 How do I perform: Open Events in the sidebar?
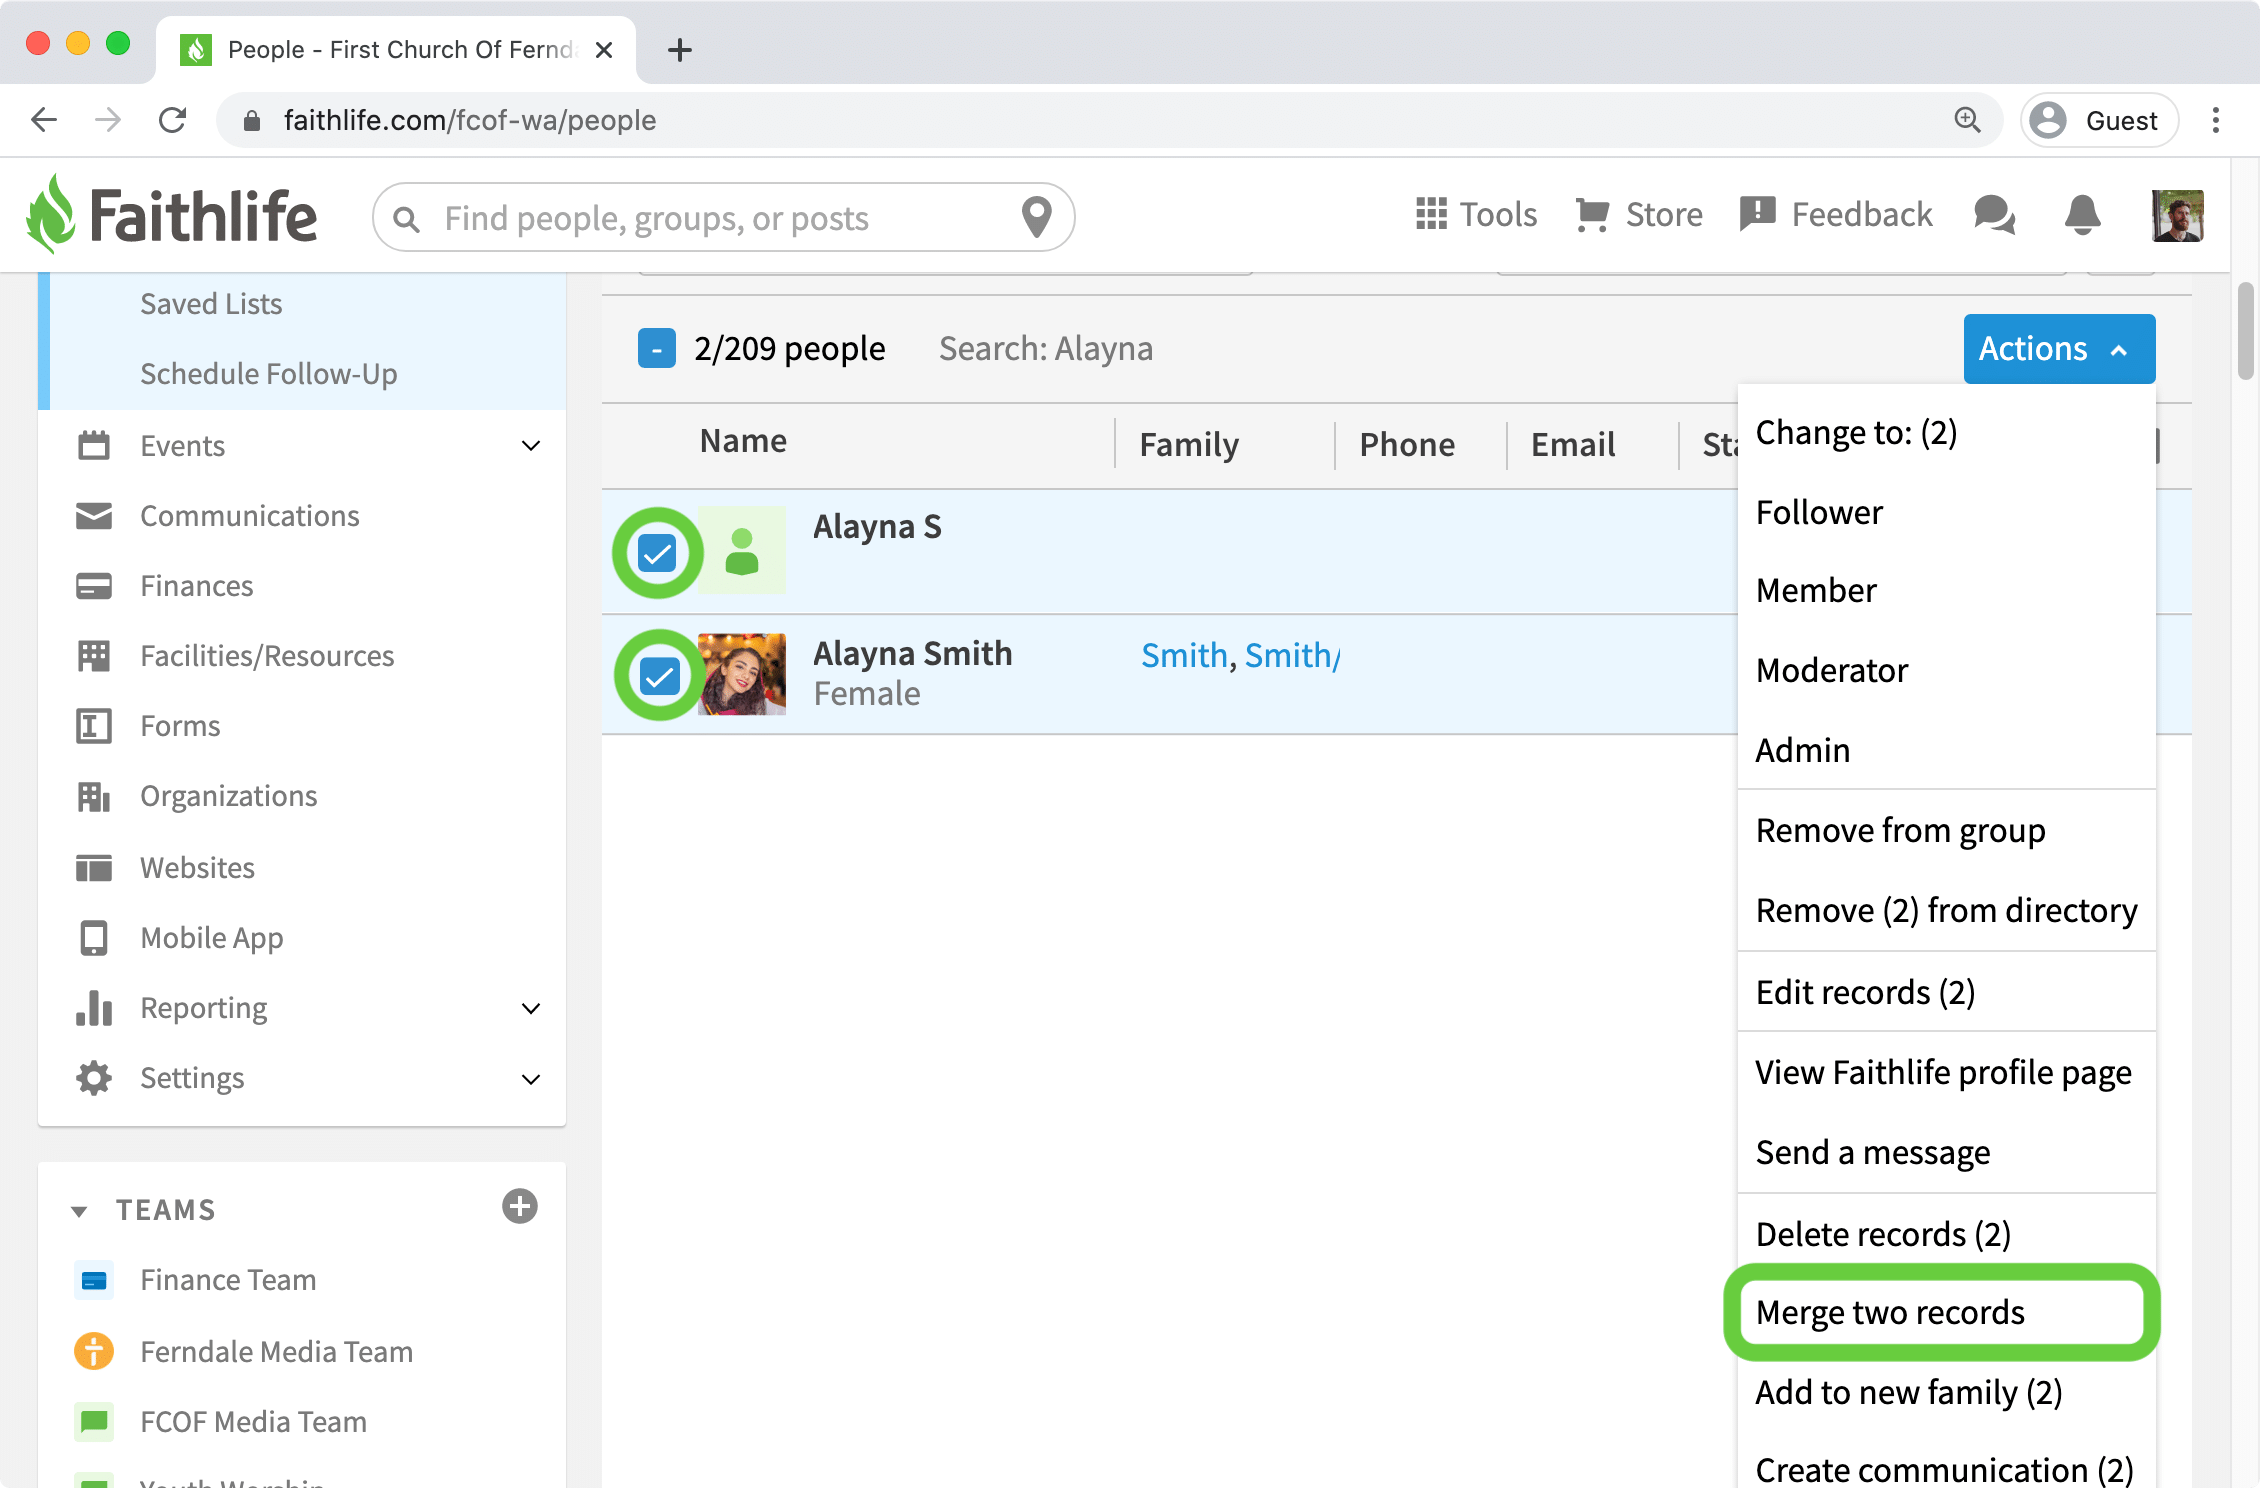182,445
